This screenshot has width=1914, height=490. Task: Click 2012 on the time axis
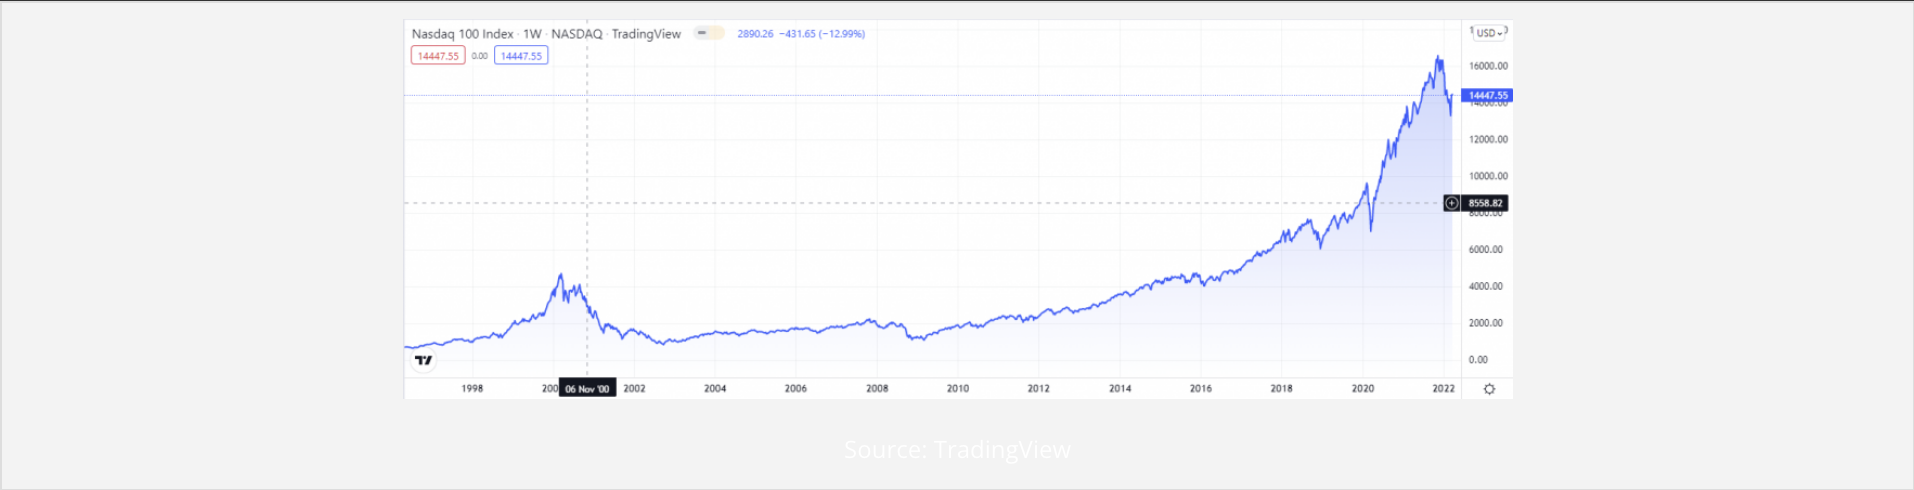tap(1039, 389)
